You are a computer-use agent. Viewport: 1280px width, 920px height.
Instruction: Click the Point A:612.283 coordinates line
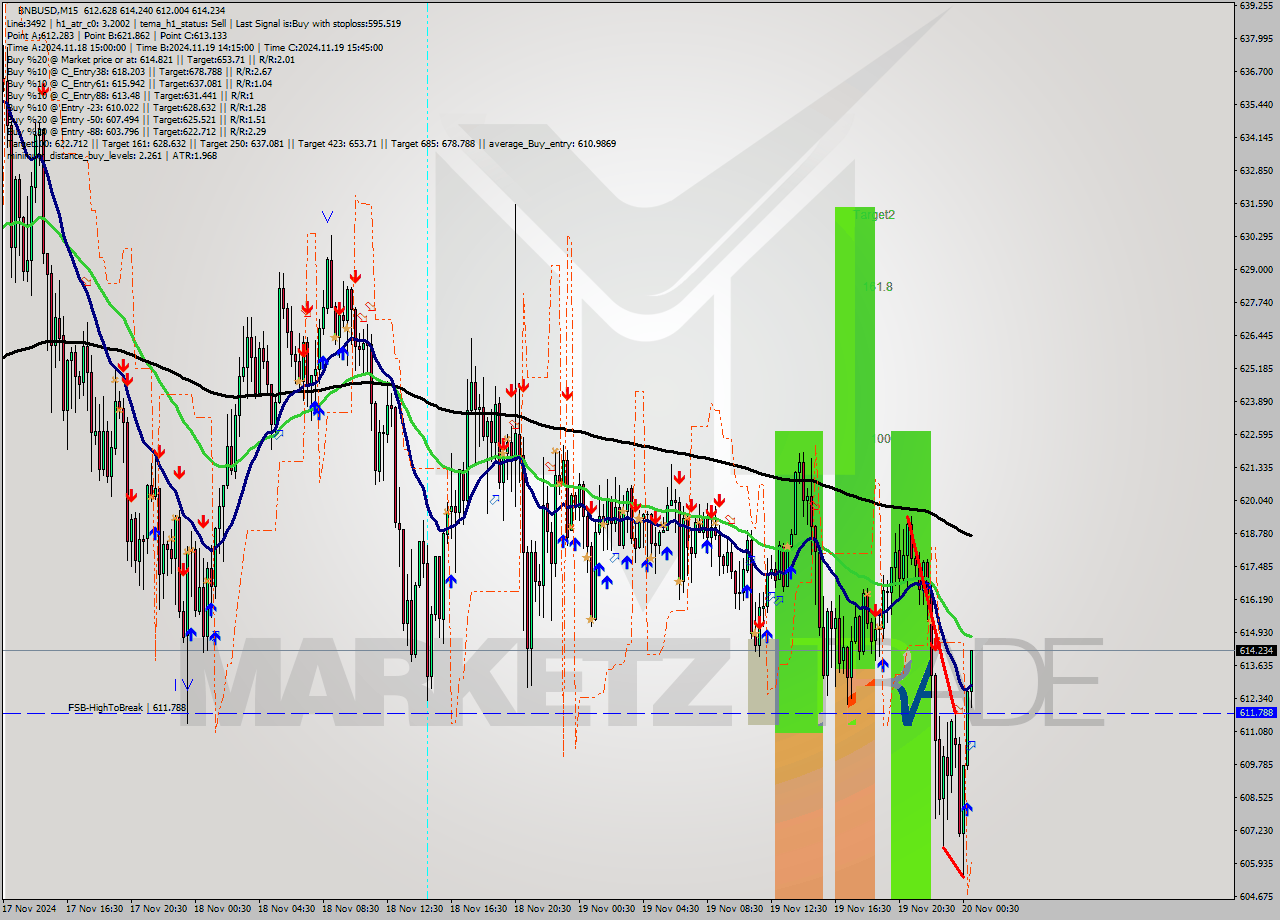coord(117,35)
